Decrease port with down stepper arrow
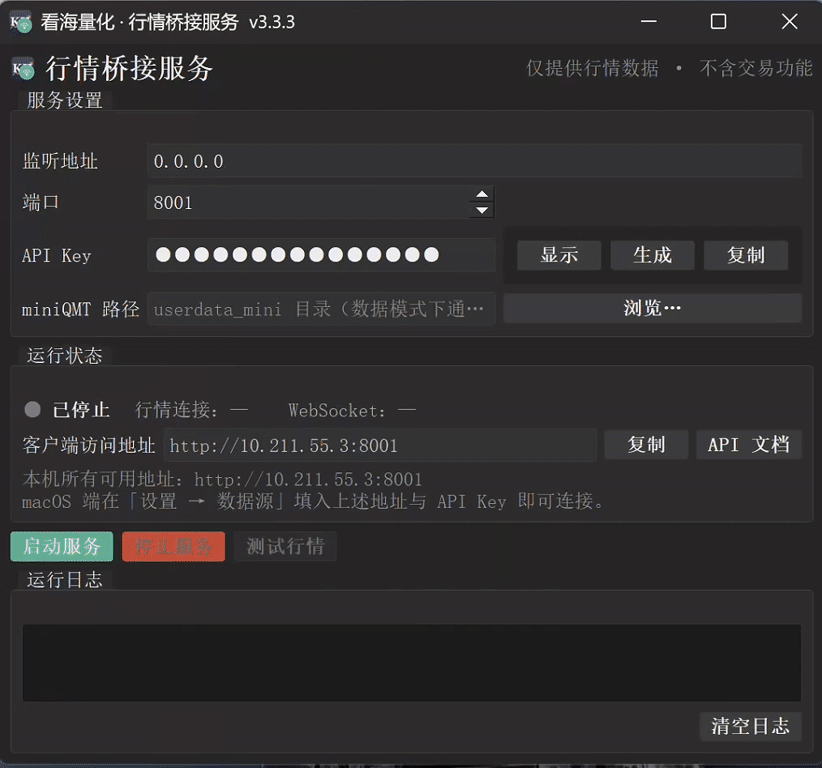 click(x=482, y=210)
